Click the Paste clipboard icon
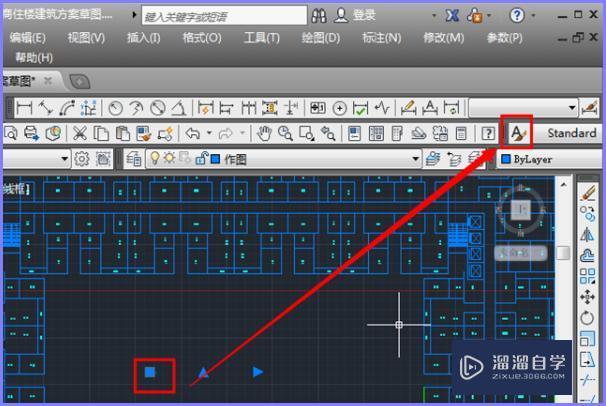The image size is (606, 406). pyautogui.click(x=123, y=134)
